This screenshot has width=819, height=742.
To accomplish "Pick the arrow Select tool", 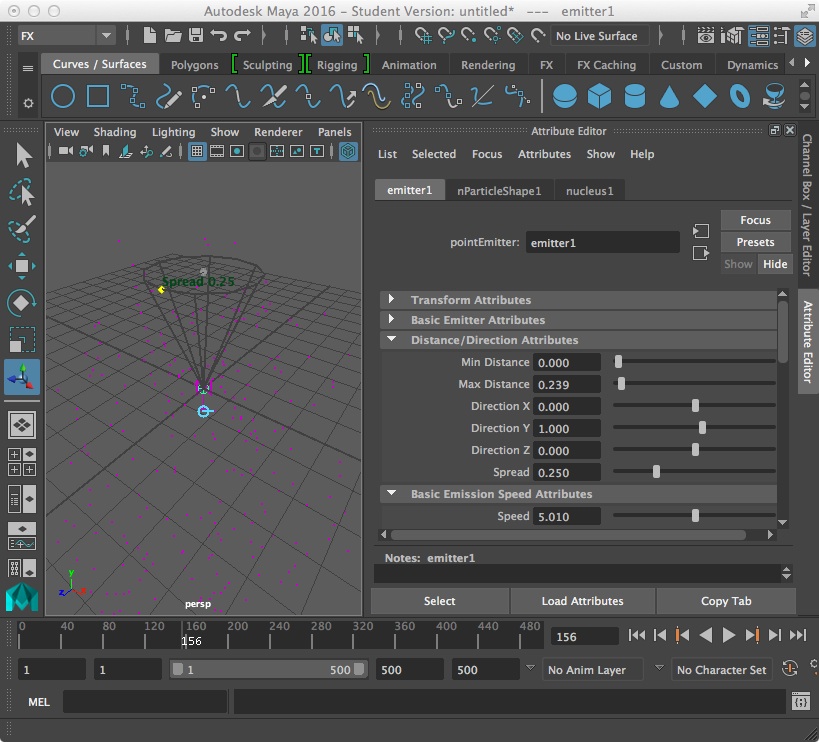I will [x=23, y=155].
